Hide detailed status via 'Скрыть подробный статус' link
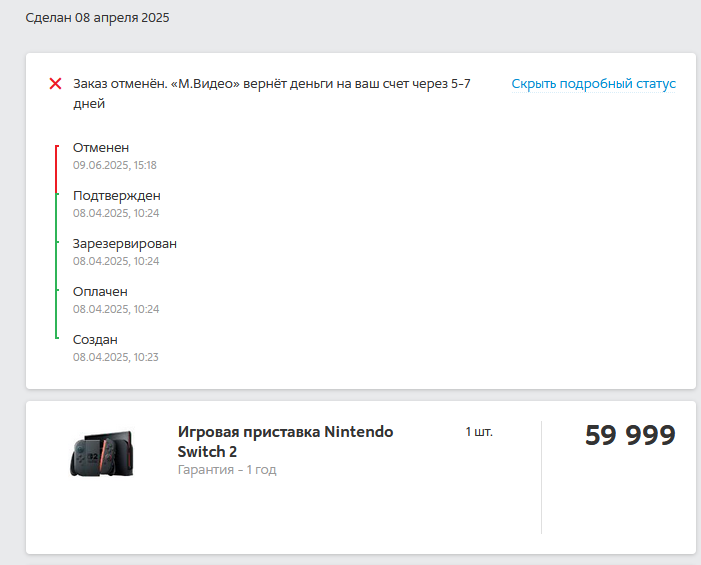This screenshot has height=565, width=701. tap(593, 84)
